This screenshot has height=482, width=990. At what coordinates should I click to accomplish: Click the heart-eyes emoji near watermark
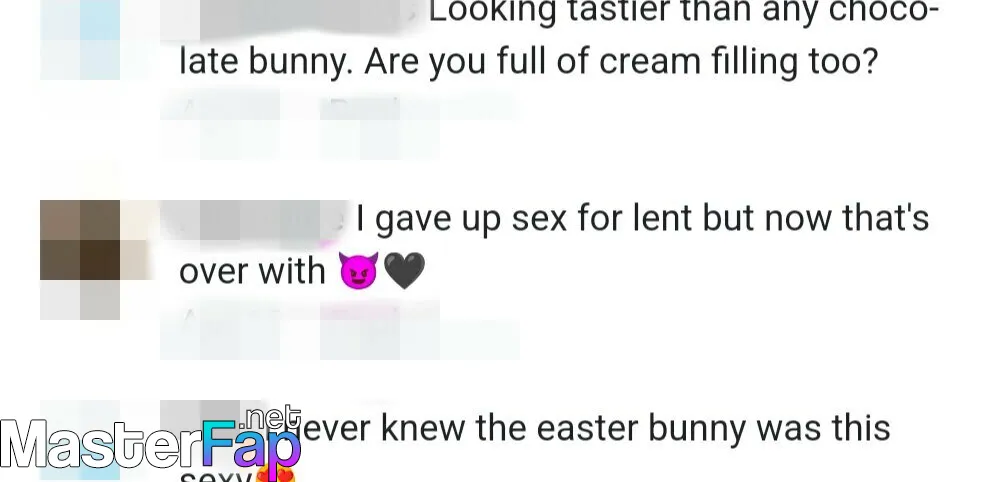click(275, 474)
